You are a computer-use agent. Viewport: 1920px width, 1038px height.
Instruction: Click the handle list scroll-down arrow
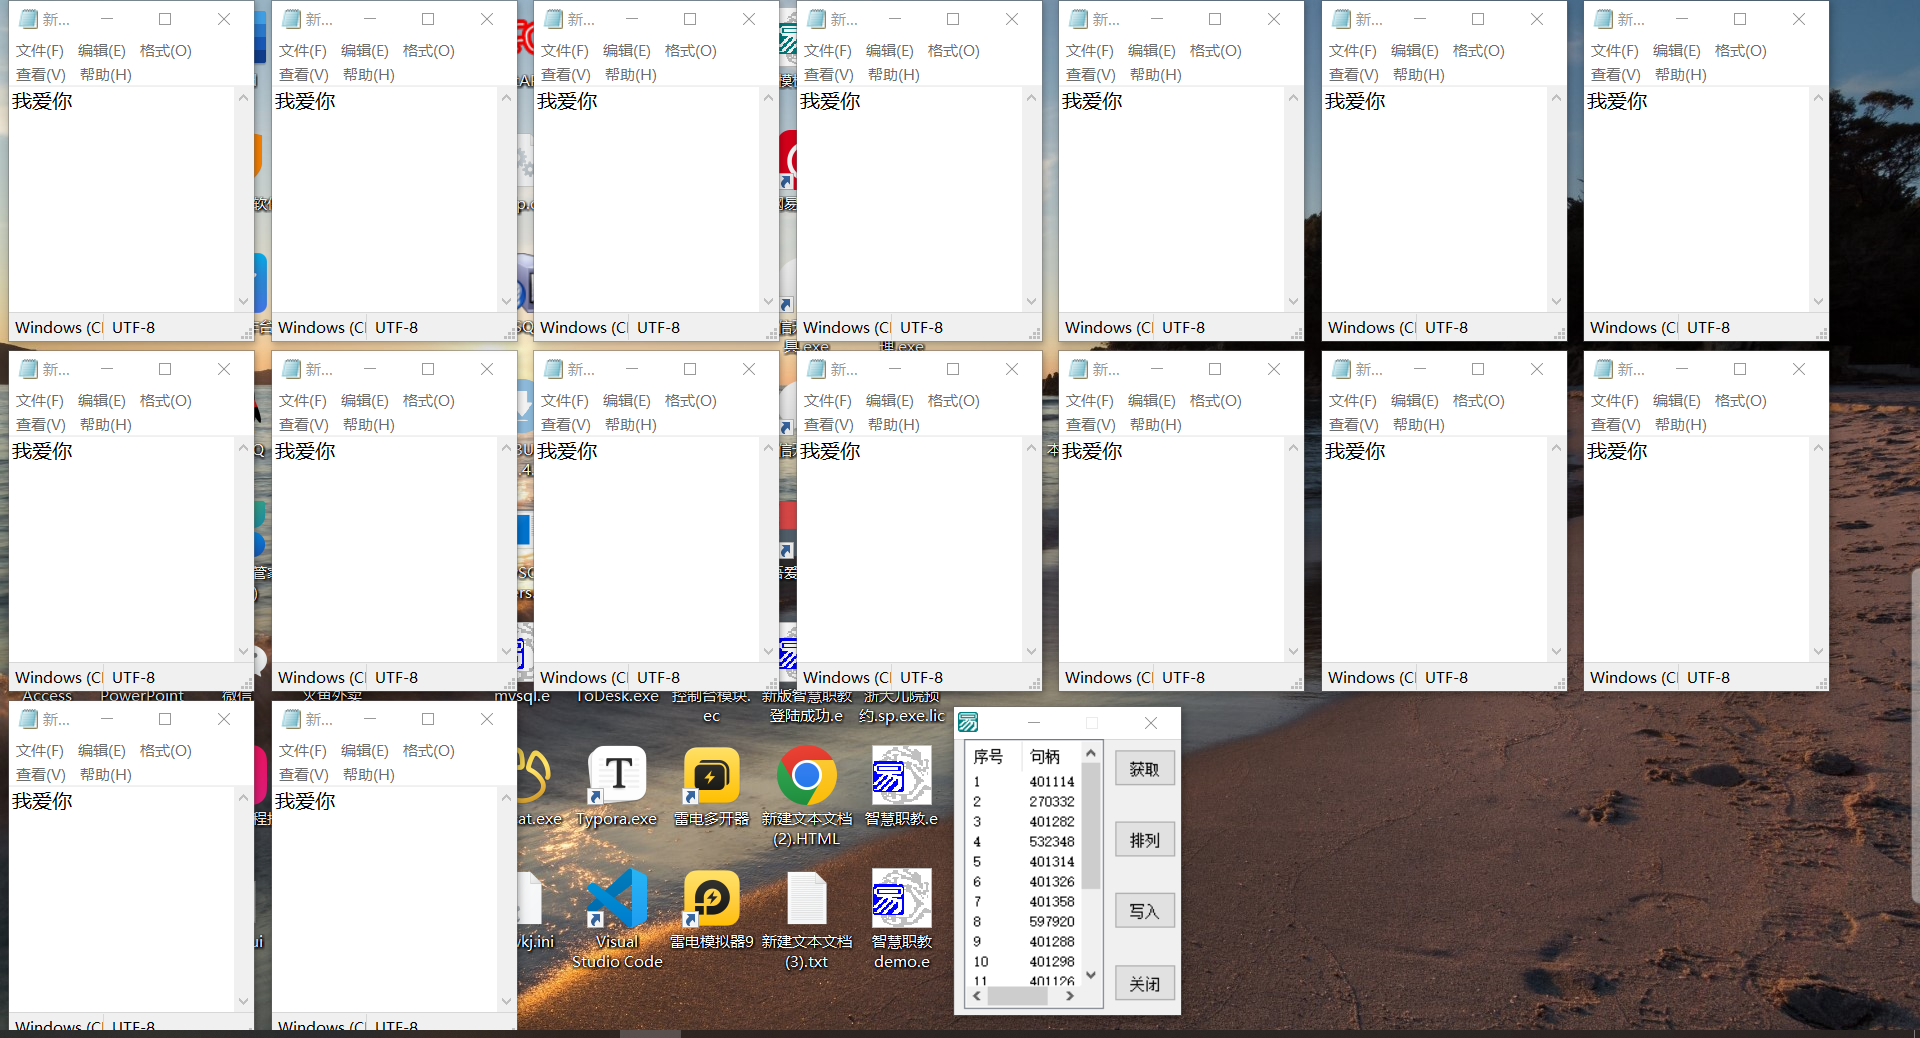click(x=1090, y=976)
